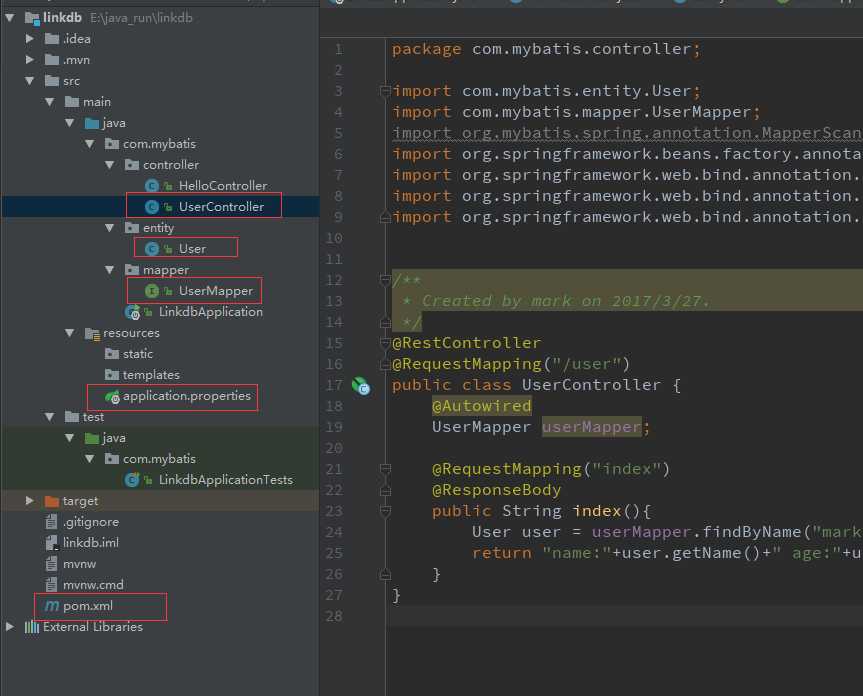
Task: Select UserMapper in project tree
Action: click(x=216, y=291)
